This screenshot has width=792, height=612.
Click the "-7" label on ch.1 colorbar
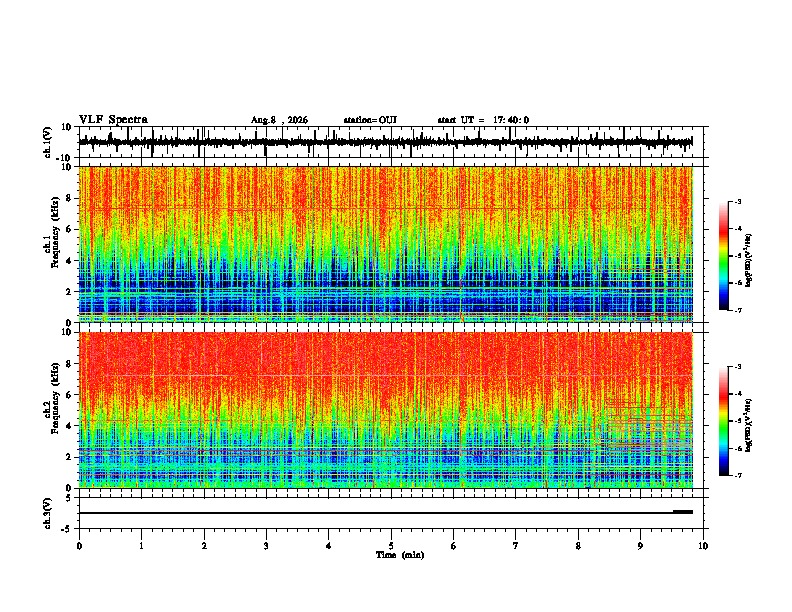737,310
